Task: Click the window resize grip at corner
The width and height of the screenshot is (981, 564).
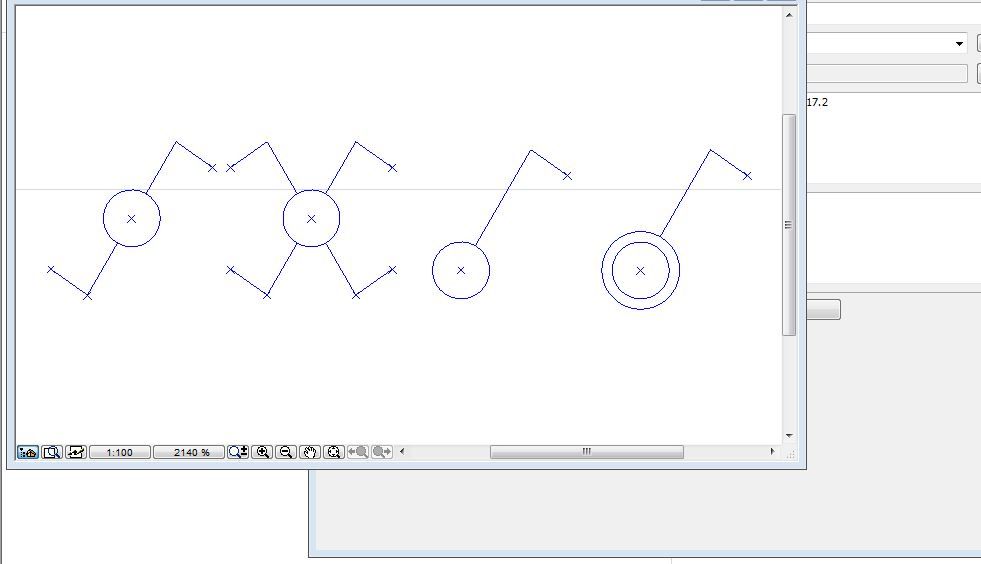Action: pos(790,455)
